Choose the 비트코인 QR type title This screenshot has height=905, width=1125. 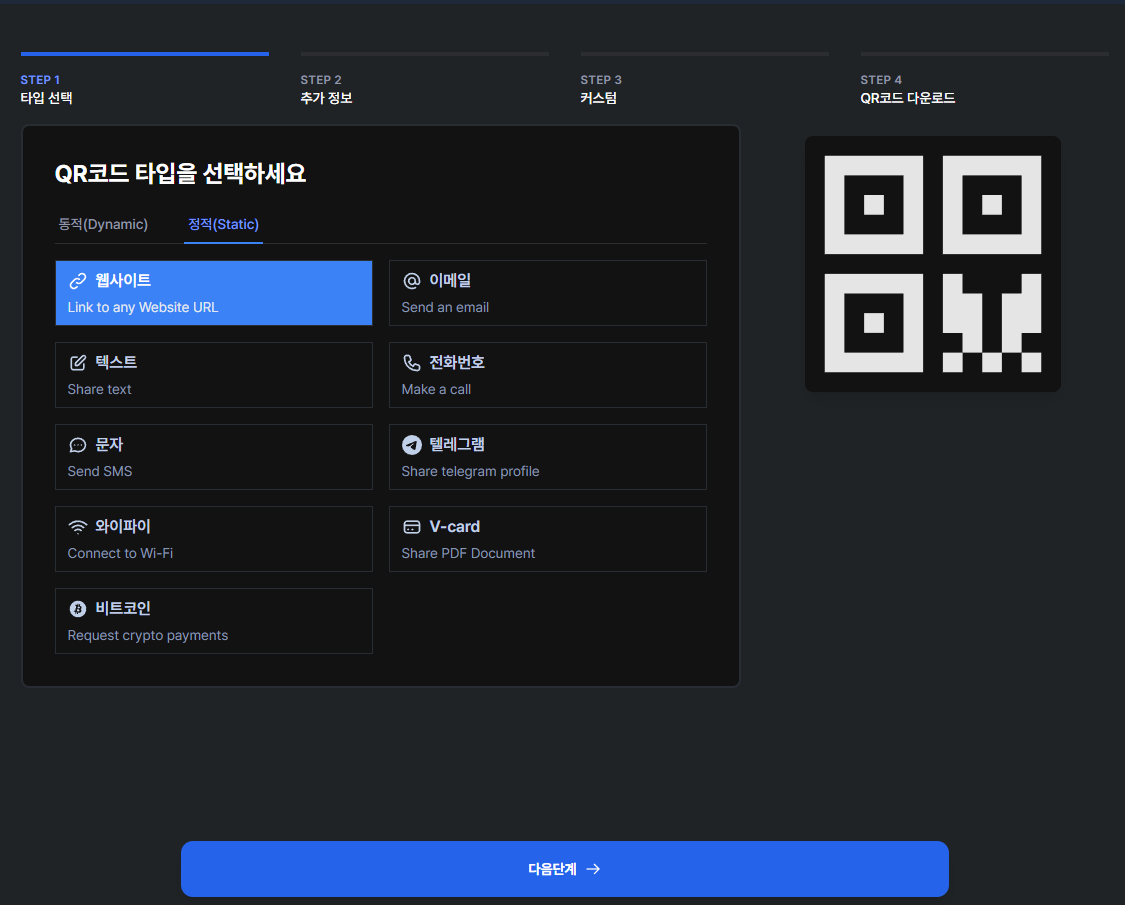coord(123,609)
